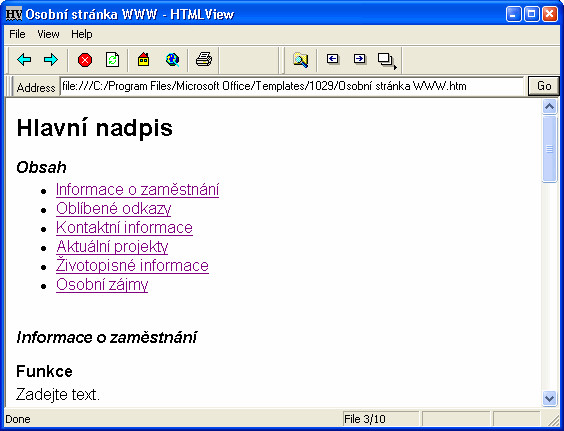Viewport: 564px width, 431px height.
Task: Click the Zadejte text. paragraph
Action: [58, 395]
